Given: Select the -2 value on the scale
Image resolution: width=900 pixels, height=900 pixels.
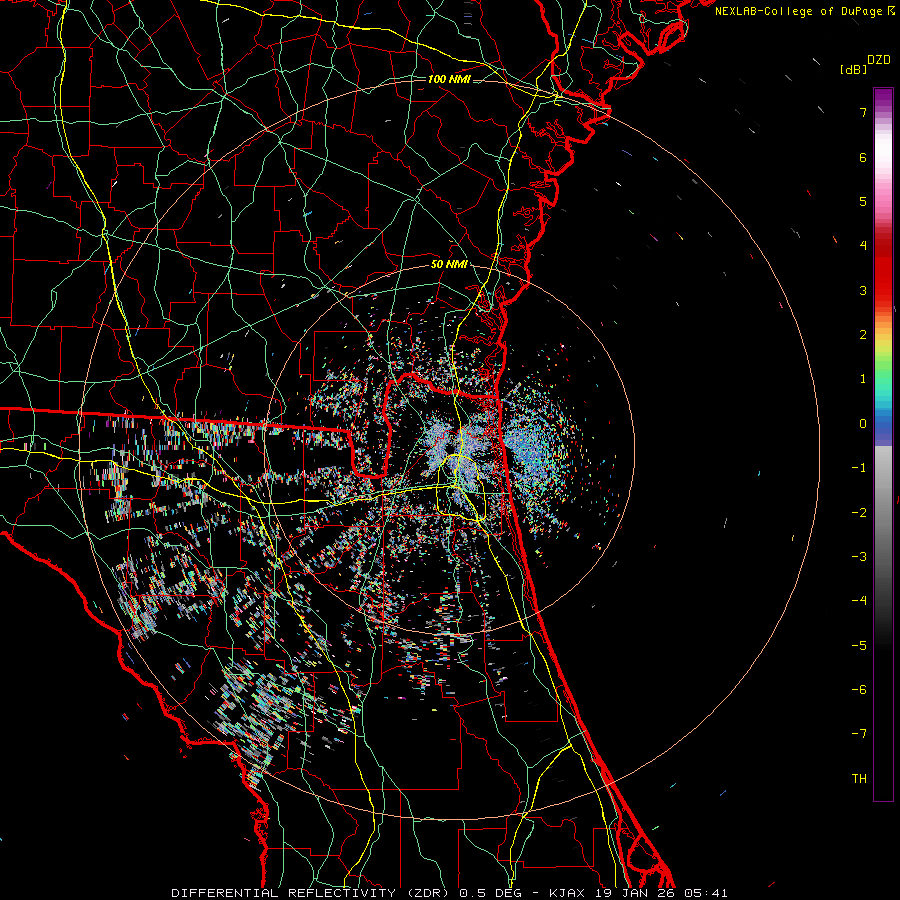Looking at the screenshot, I should point(859,513).
